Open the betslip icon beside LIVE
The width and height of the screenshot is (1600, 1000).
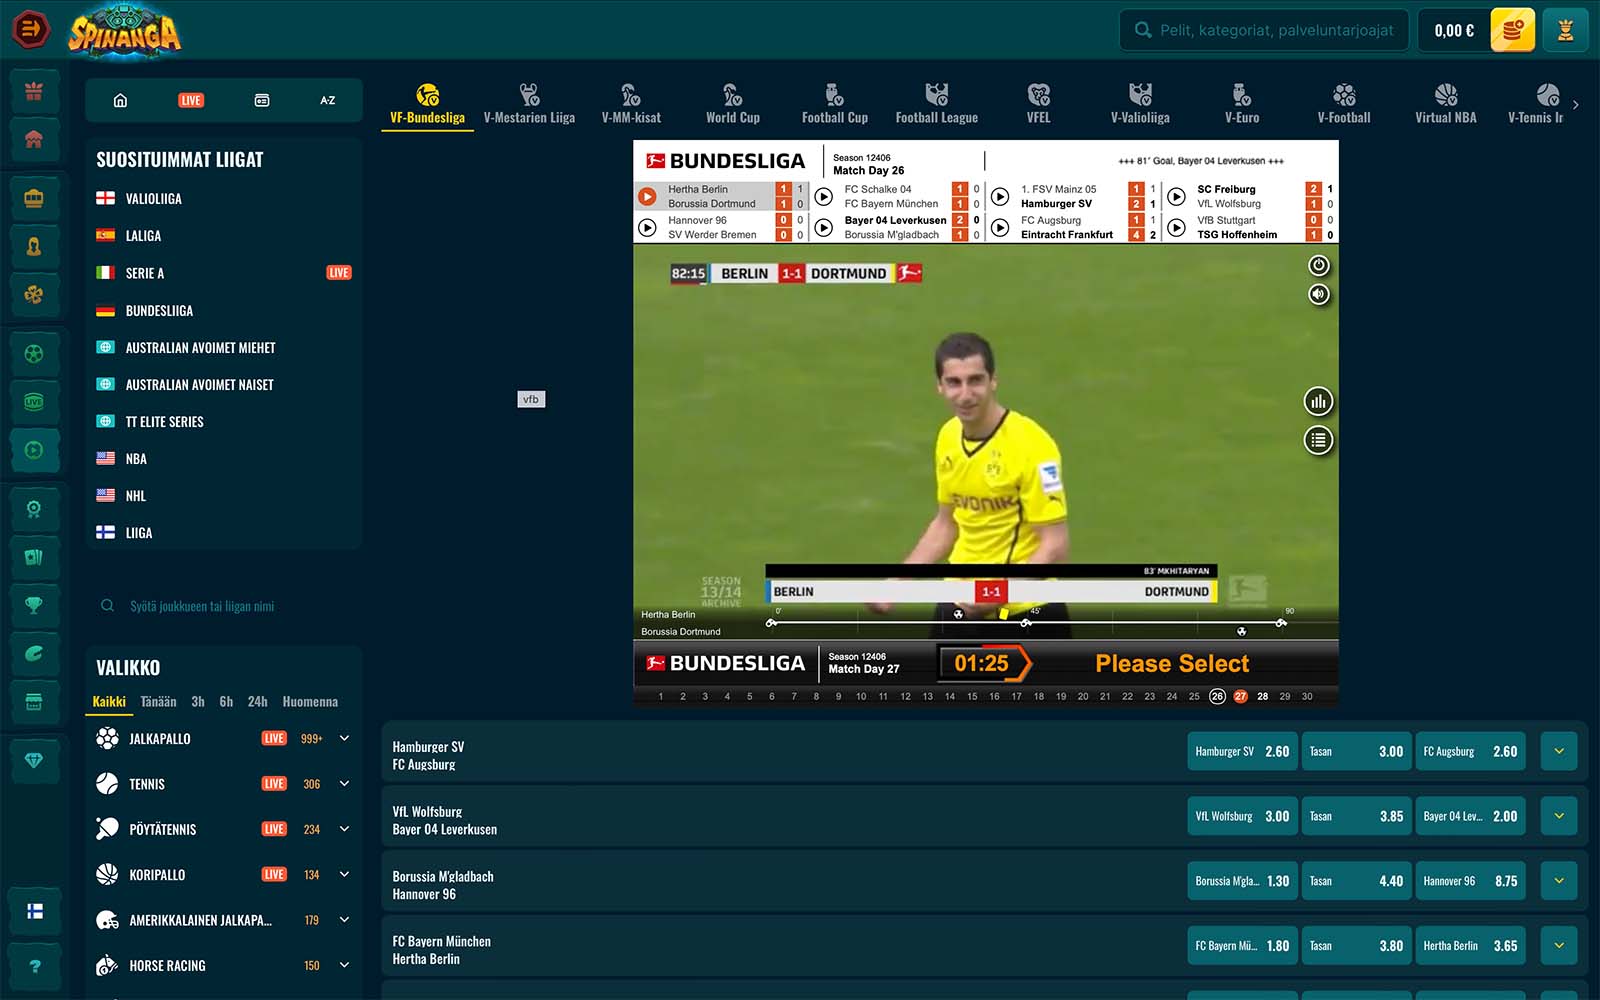(x=262, y=100)
